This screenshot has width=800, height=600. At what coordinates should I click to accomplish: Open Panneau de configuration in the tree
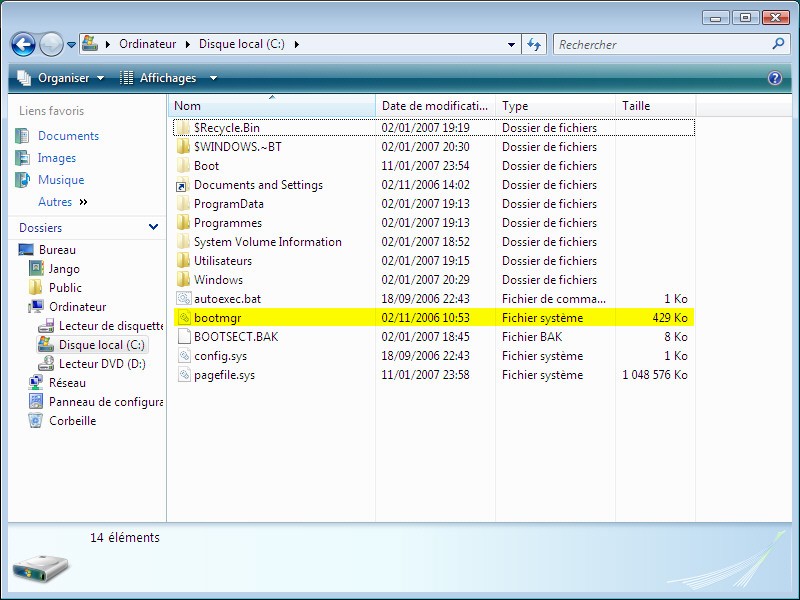click(106, 402)
